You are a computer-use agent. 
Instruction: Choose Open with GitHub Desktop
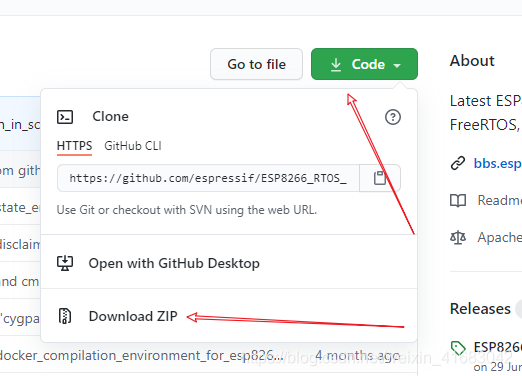click(174, 263)
